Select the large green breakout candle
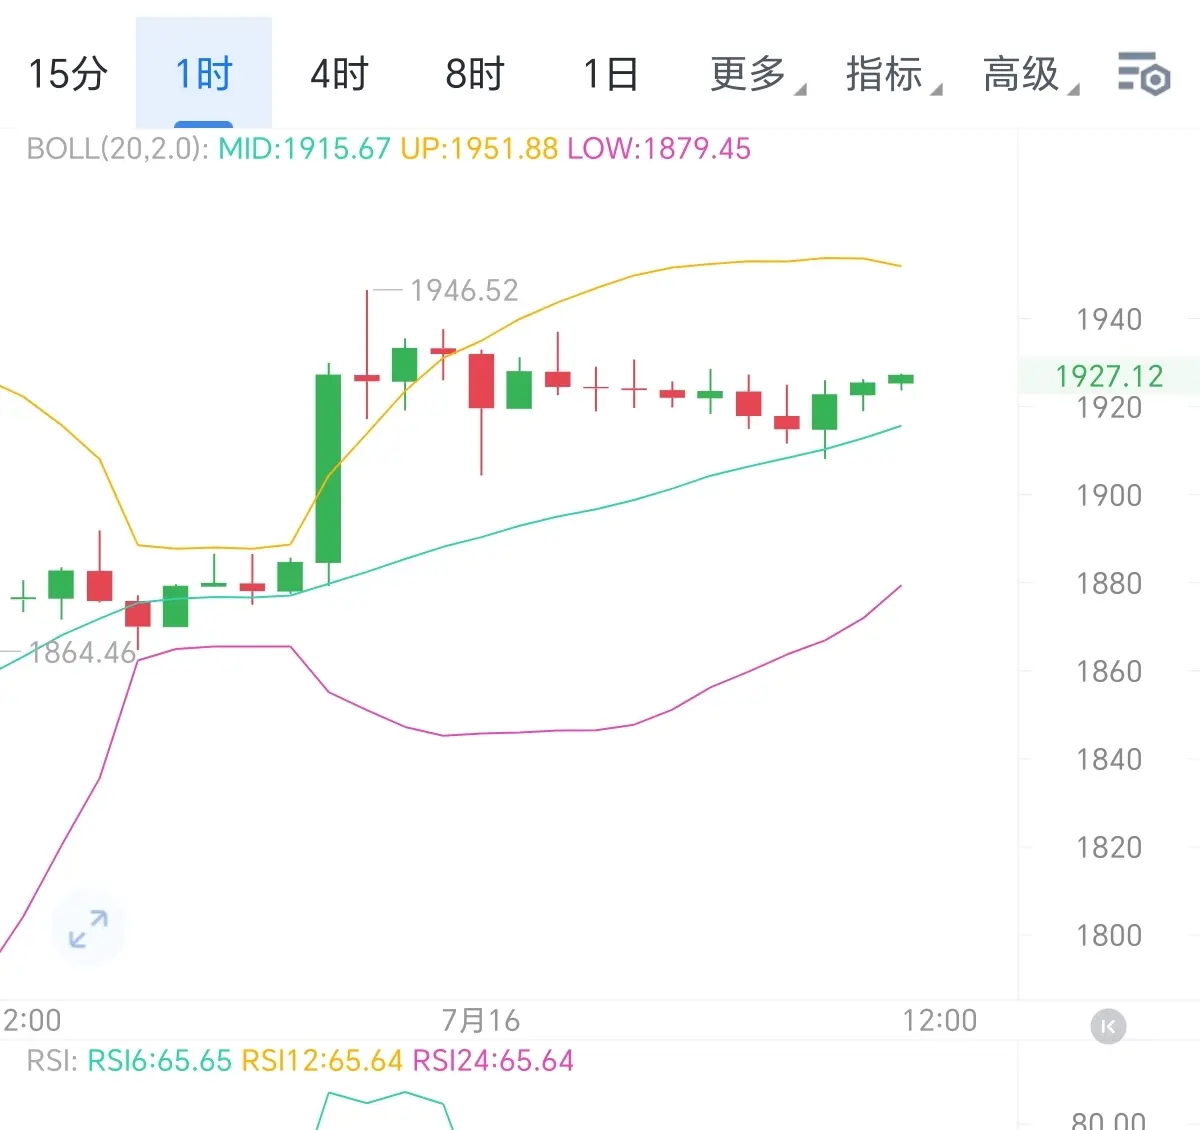Viewport: 1200px width, 1130px height. [x=328, y=468]
